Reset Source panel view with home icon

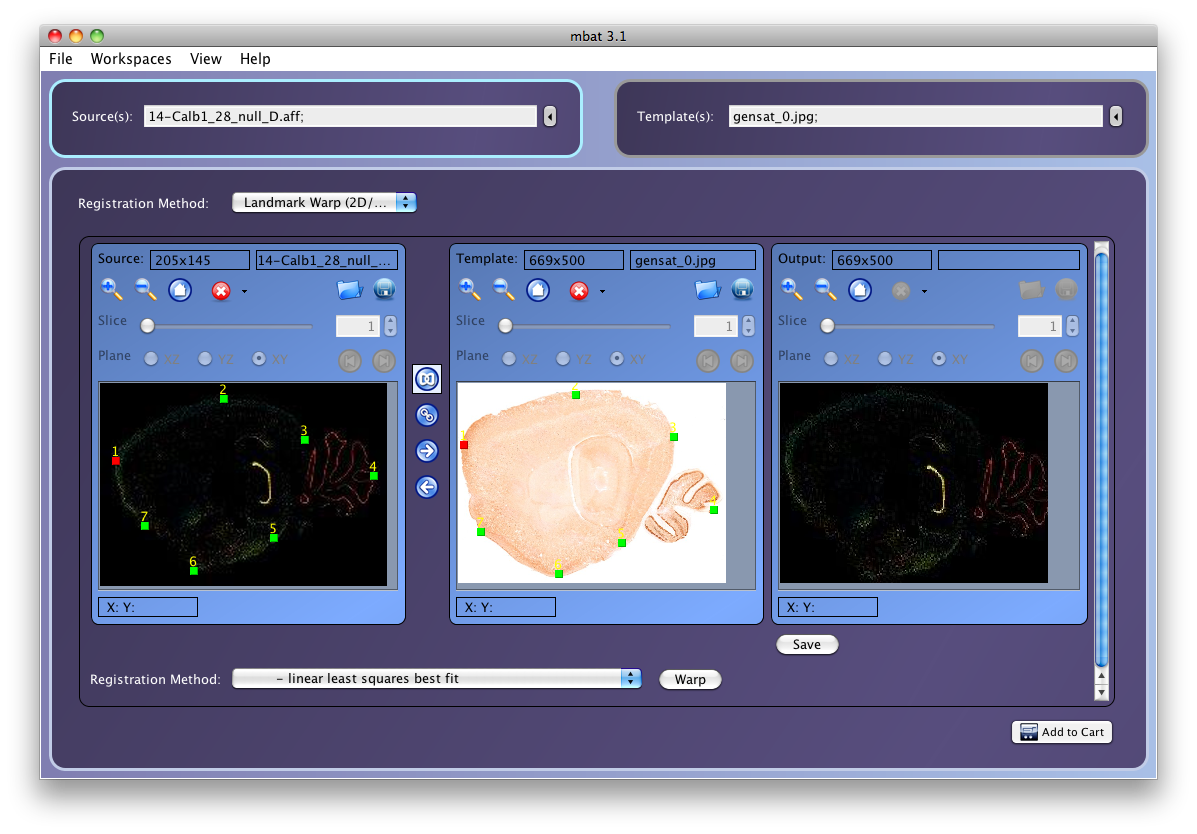tap(180, 290)
